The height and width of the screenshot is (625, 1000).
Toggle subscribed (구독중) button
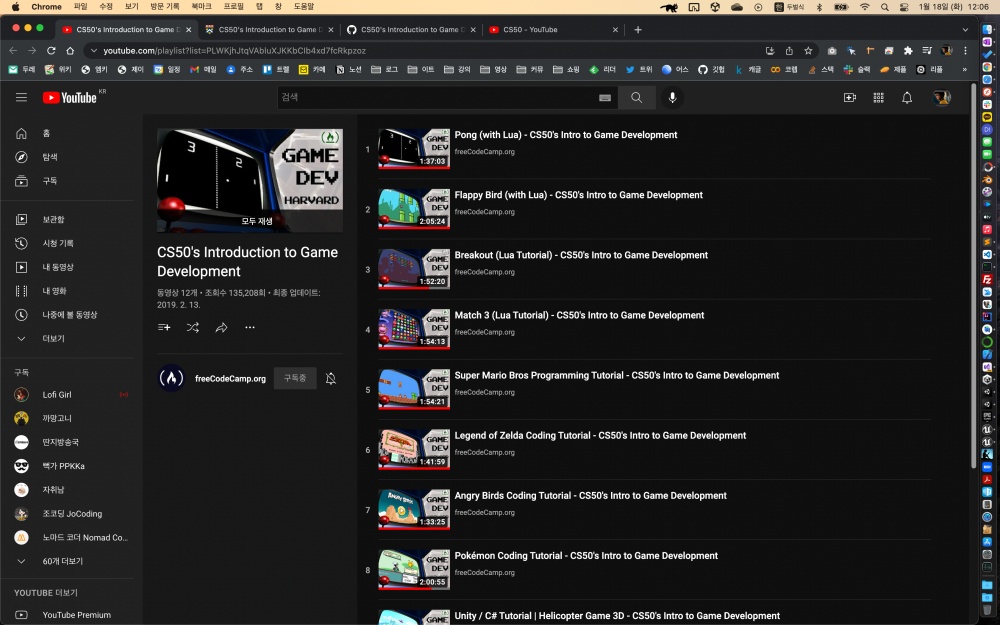coord(295,378)
